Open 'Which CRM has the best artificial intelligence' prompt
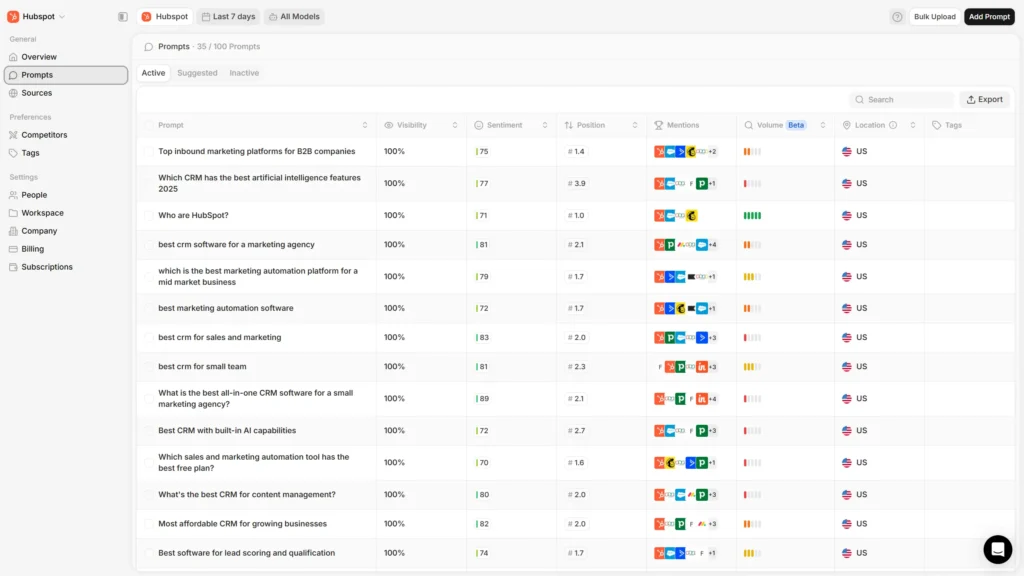This screenshot has height=576, width=1024. pos(259,183)
